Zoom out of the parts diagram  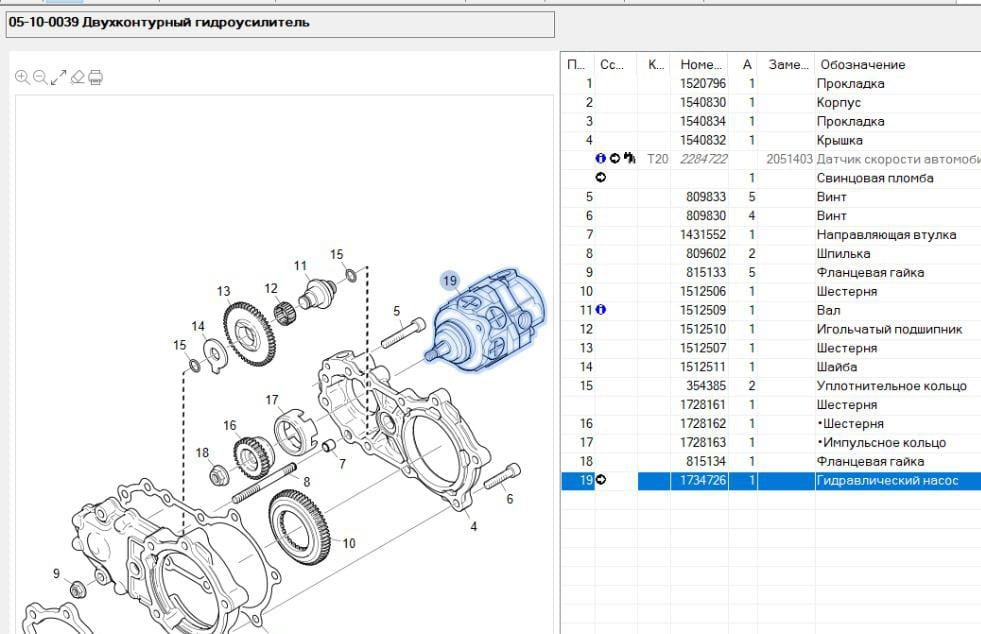pyautogui.click(x=40, y=77)
